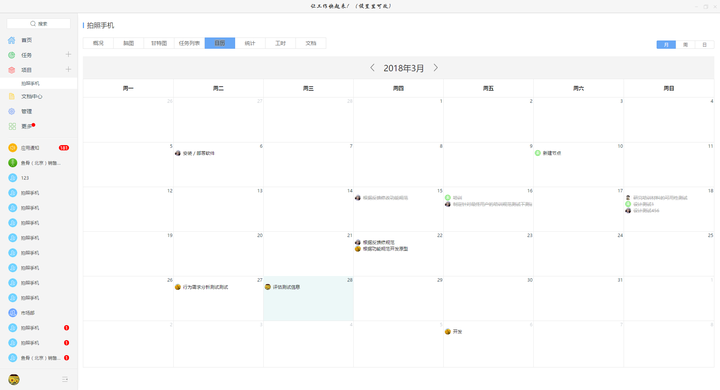Open the 概况 overview tab
This screenshot has height=390, width=720.
[x=98, y=43]
